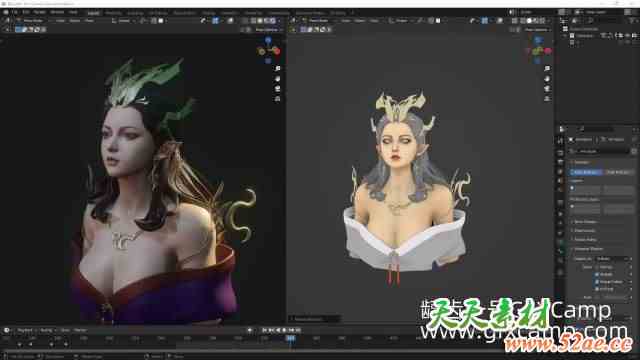Click the zoom magnifier icon in left viewport

278,69
